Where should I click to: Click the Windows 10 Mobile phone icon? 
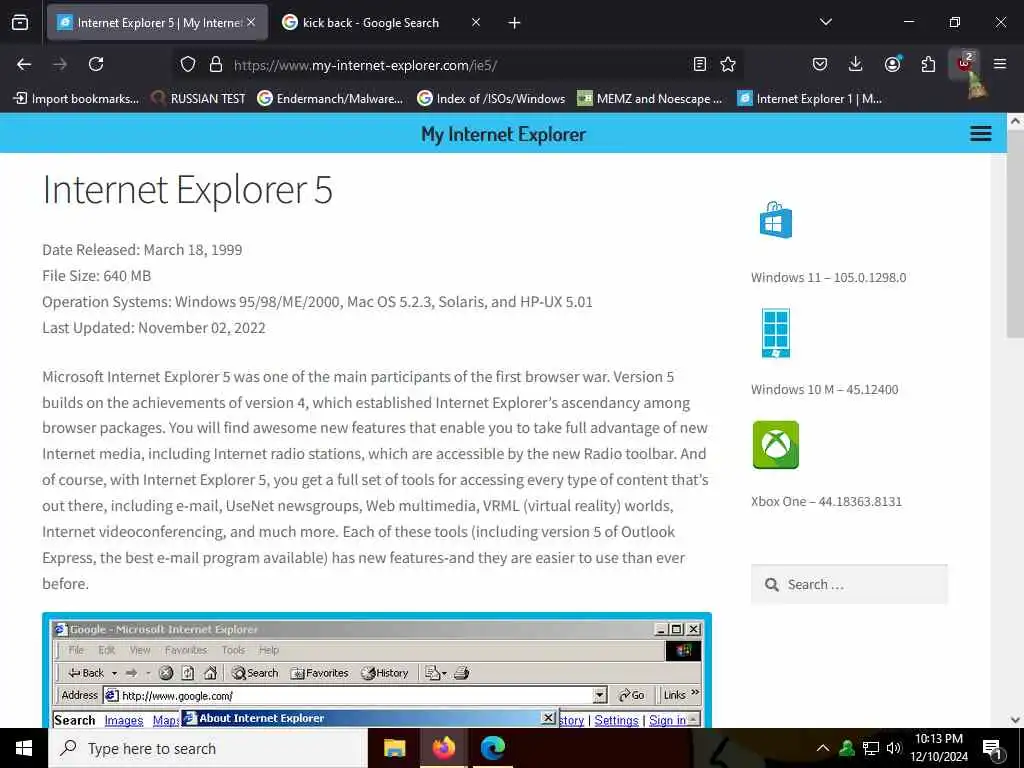[x=776, y=333]
